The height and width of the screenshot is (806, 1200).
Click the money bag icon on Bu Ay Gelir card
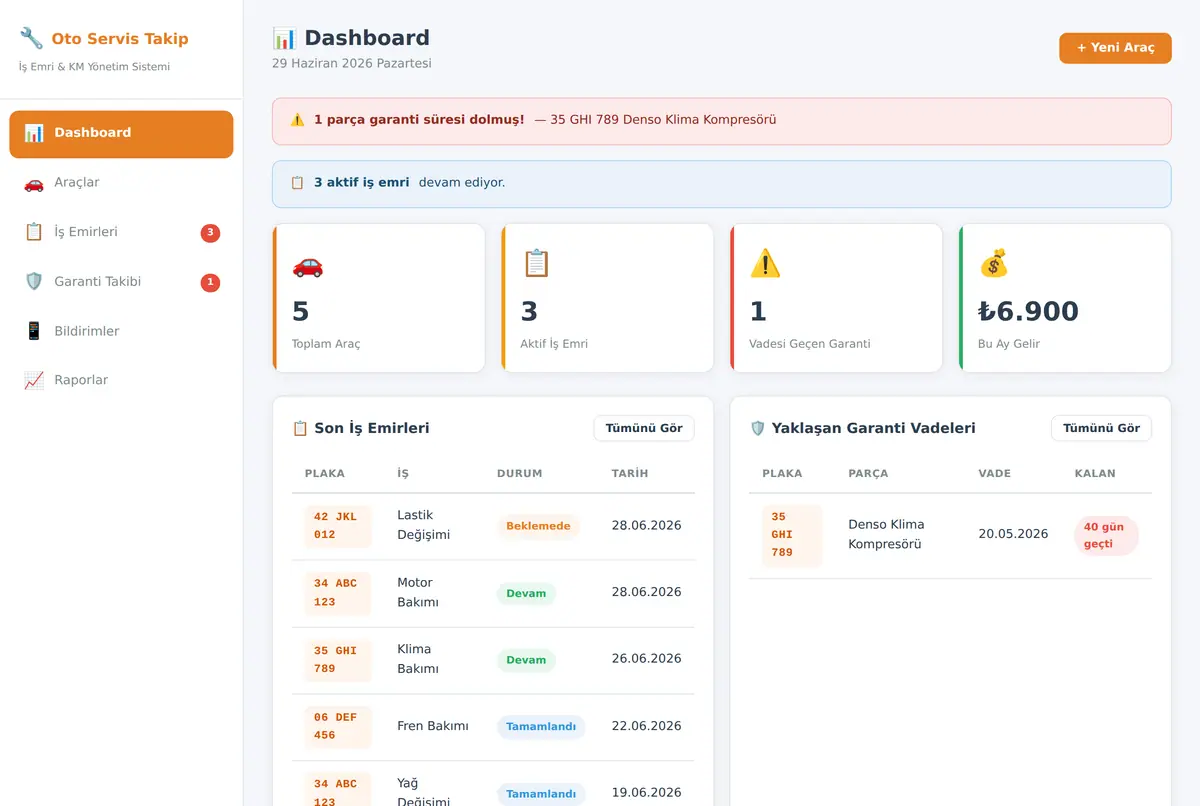(x=994, y=264)
